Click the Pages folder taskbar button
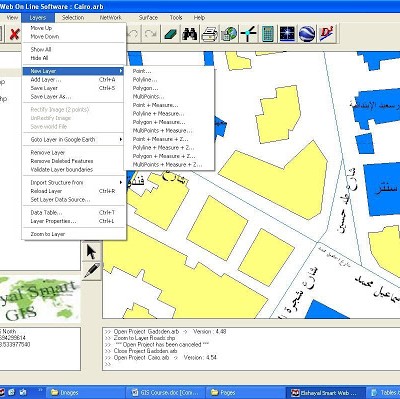 (245, 393)
